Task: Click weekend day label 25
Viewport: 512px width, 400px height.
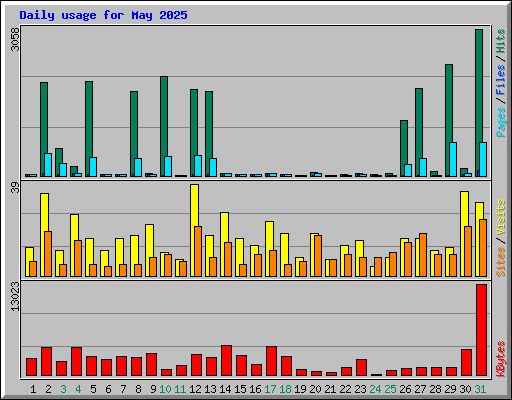Action: click(390, 389)
